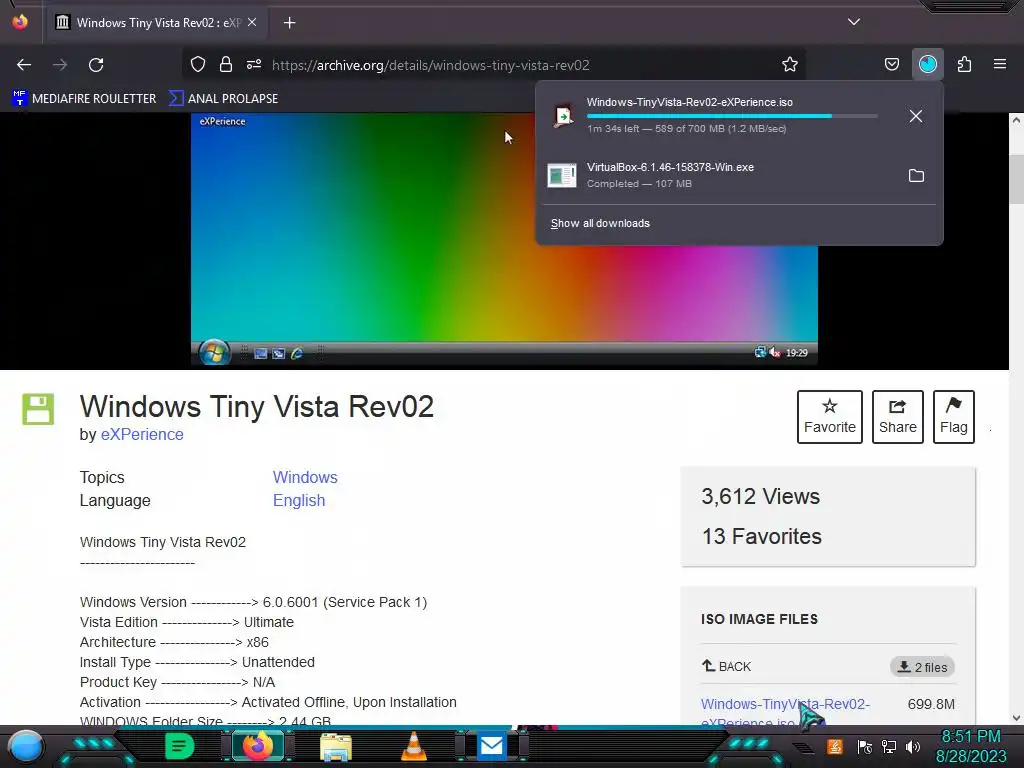Open a new browser tab
This screenshot has height=768, width=1024.
coord(289,23)
